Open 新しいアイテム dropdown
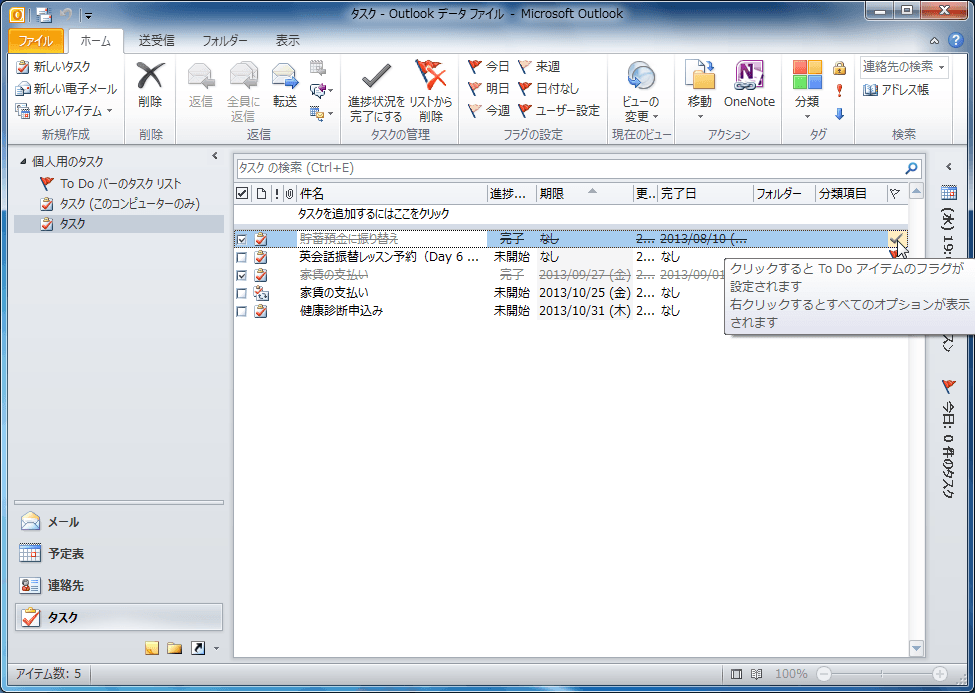975x693 pixels. click(x=65, y=111)
